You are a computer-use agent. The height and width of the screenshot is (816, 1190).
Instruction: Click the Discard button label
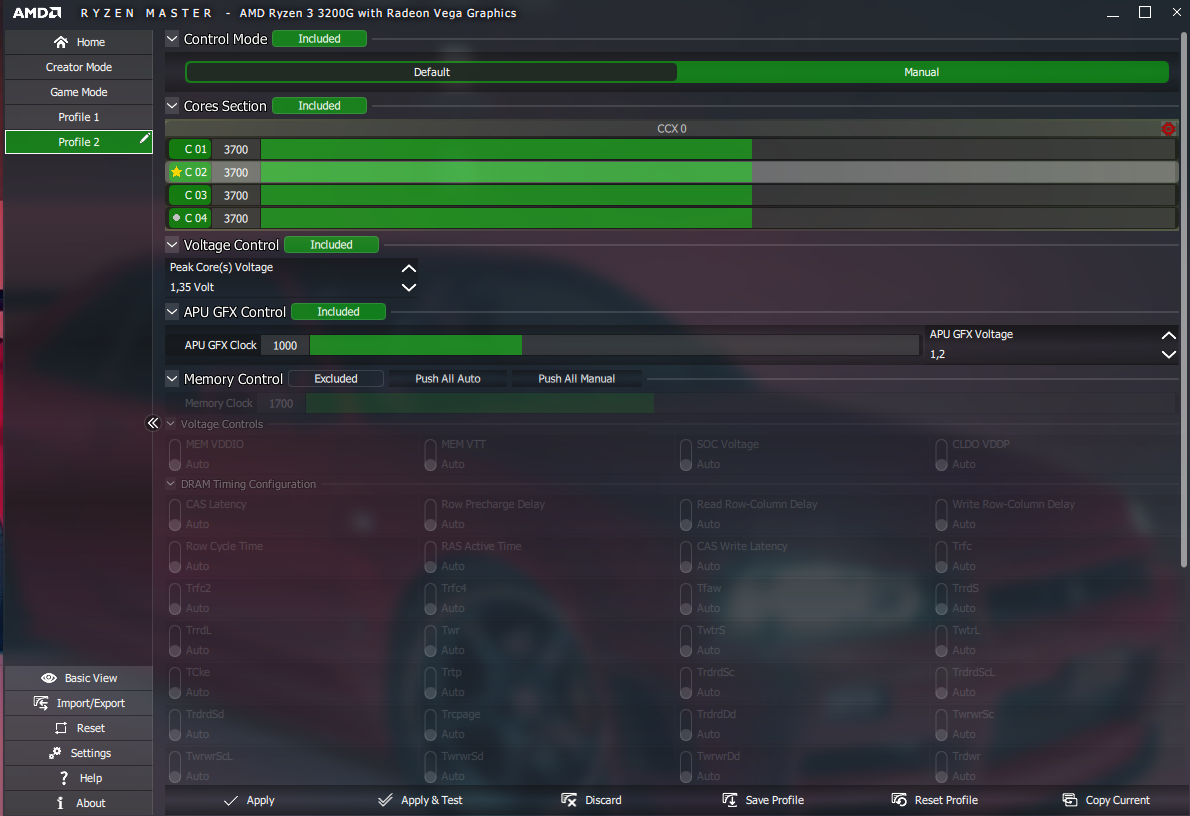click(603, 800)
